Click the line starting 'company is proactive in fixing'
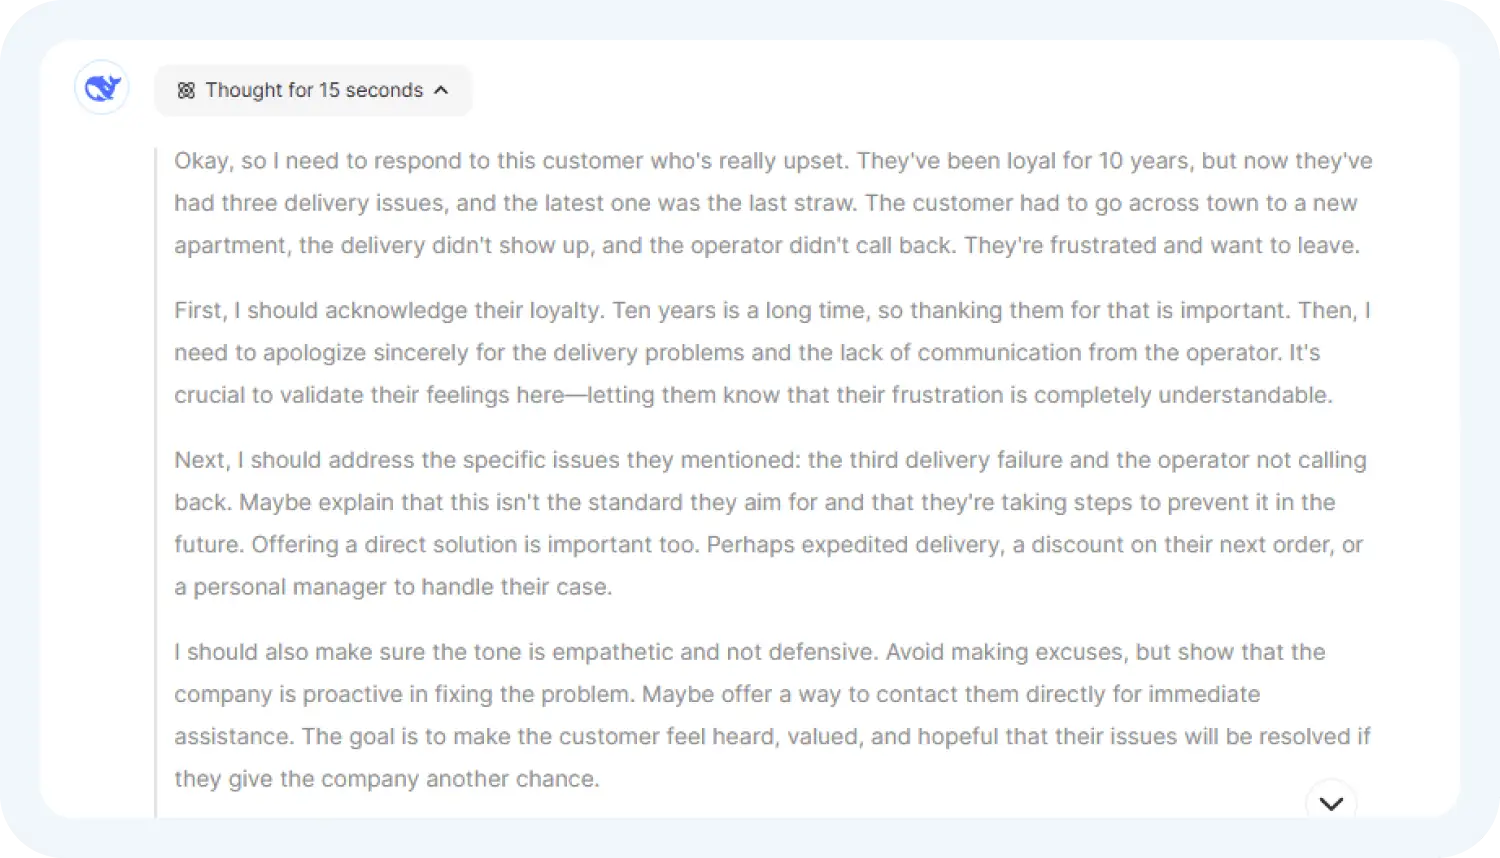The width and height of the screenshot is (1500, 858). pos(716,694)
